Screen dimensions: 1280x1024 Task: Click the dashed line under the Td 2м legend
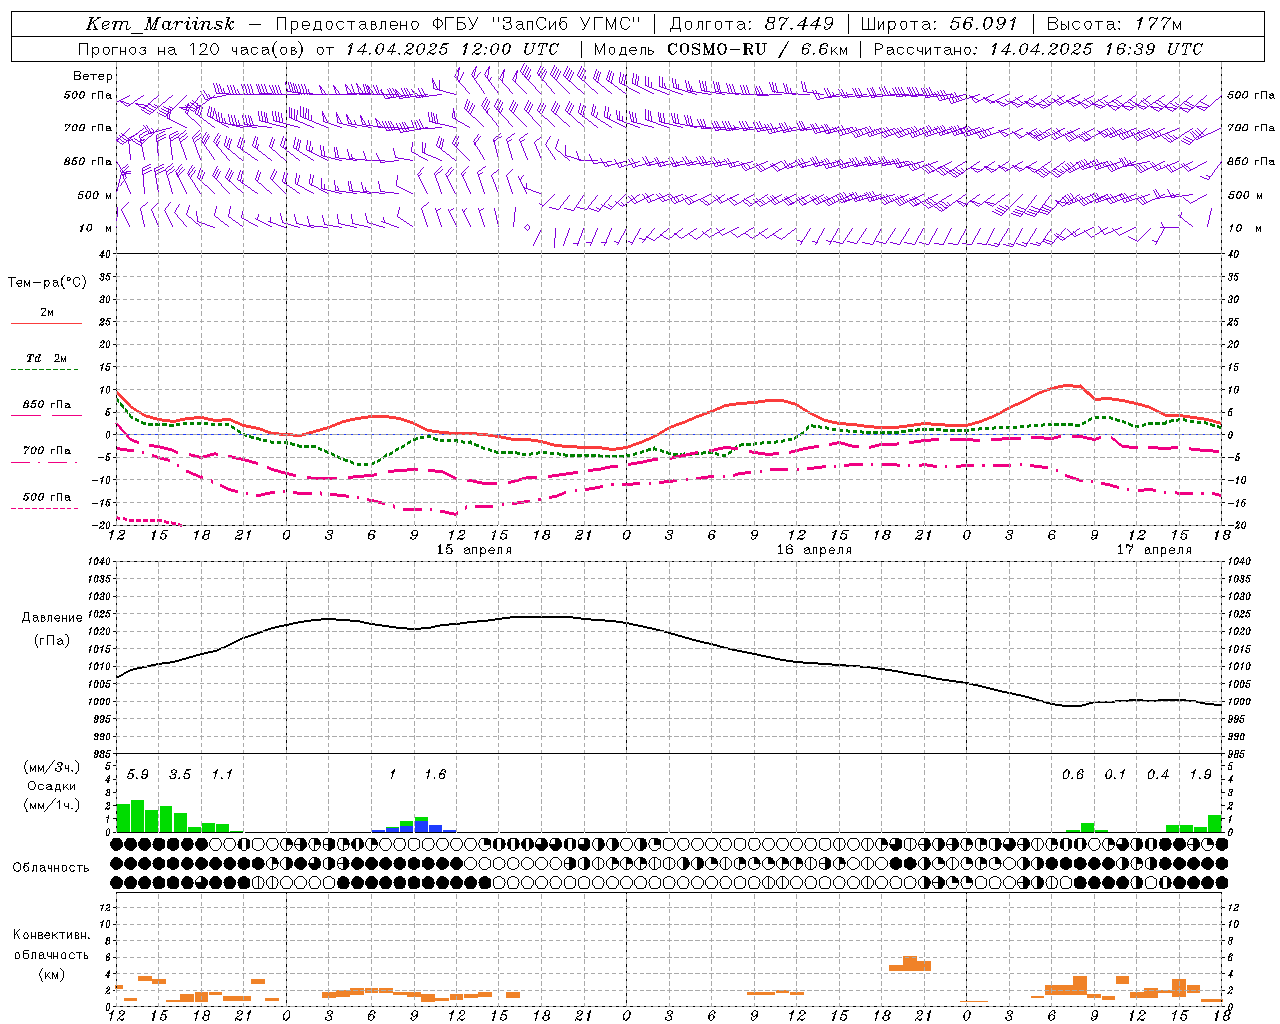(44, 370)
